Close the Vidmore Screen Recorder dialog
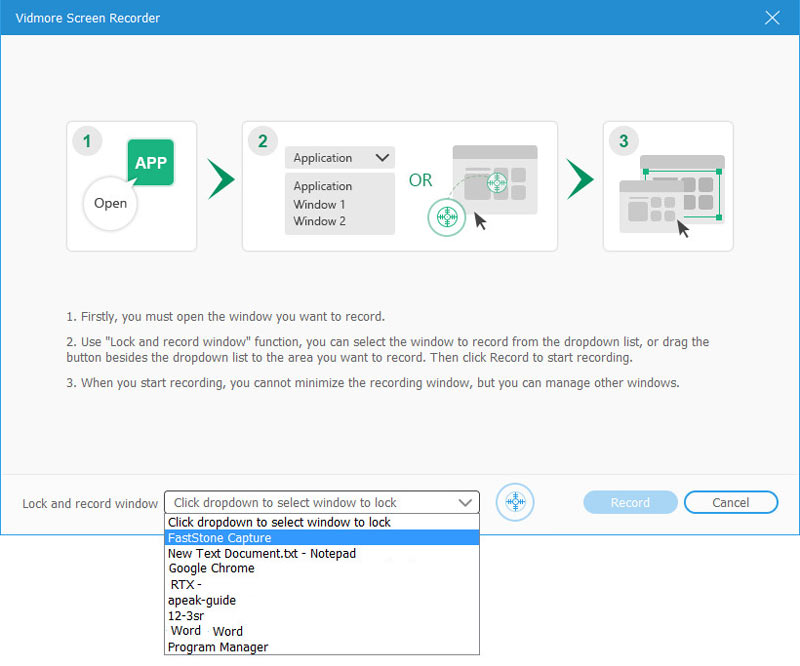Image resolution: width=800 pixels, height=666 pixels. click(x=771, y=18)
